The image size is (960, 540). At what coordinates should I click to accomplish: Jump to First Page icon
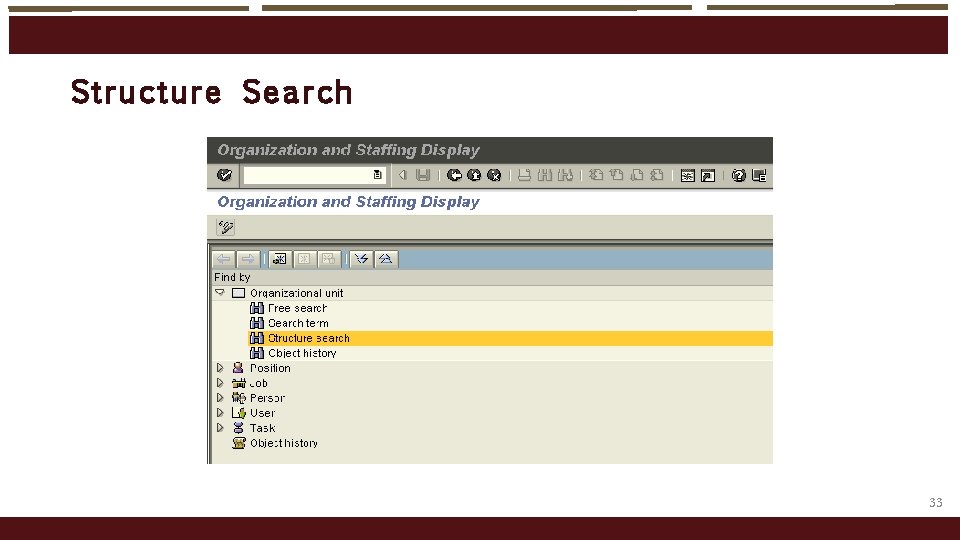(x=596, y=176)
